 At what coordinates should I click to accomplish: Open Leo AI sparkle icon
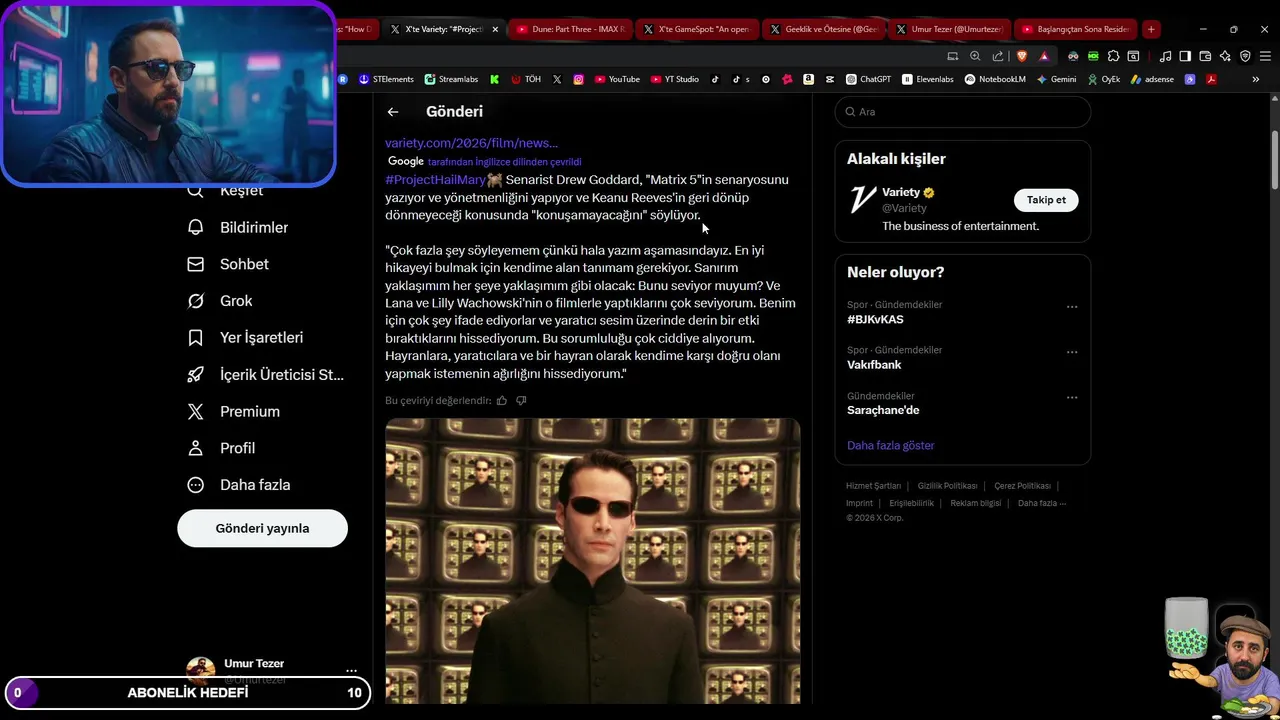point(1225,56)
